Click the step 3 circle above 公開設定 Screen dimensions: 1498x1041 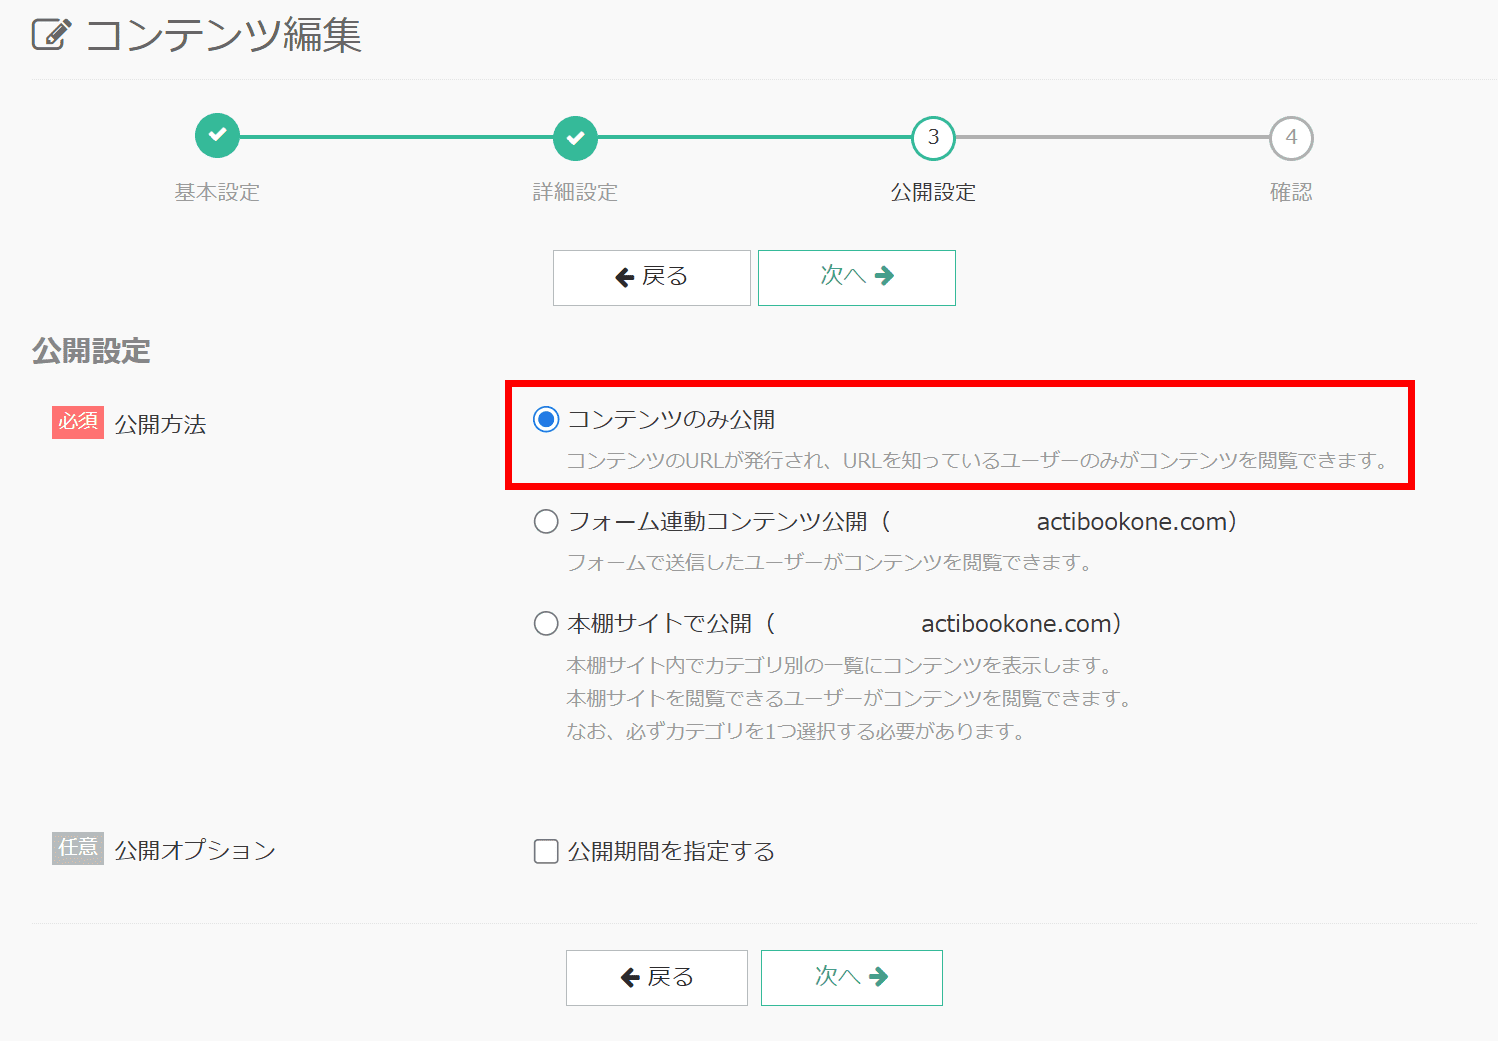933,138
